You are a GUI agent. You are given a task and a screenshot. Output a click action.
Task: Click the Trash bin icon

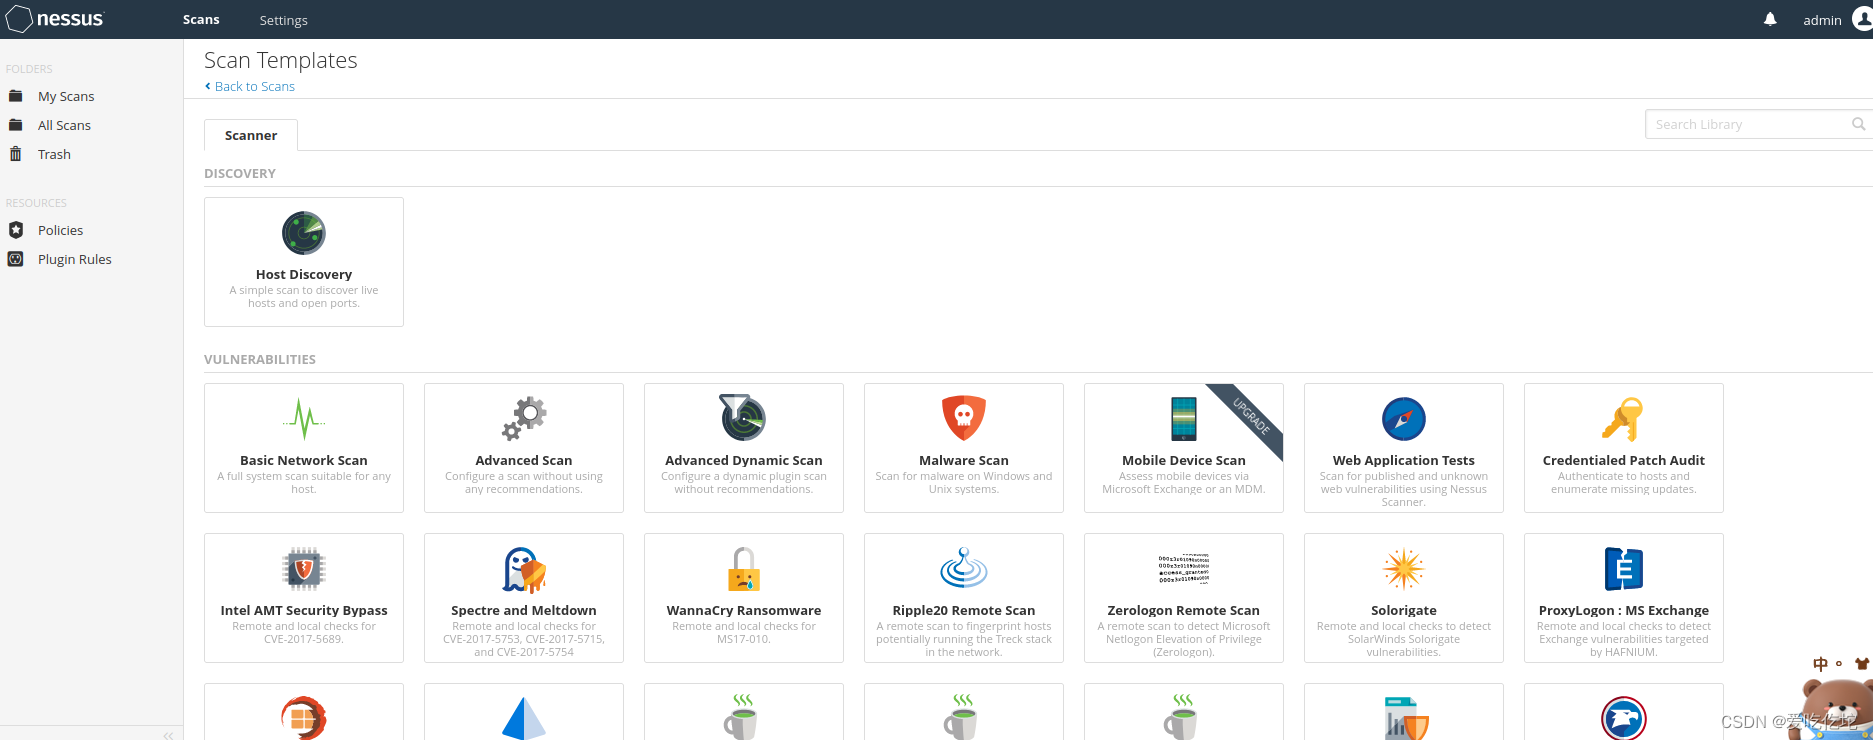15,154
